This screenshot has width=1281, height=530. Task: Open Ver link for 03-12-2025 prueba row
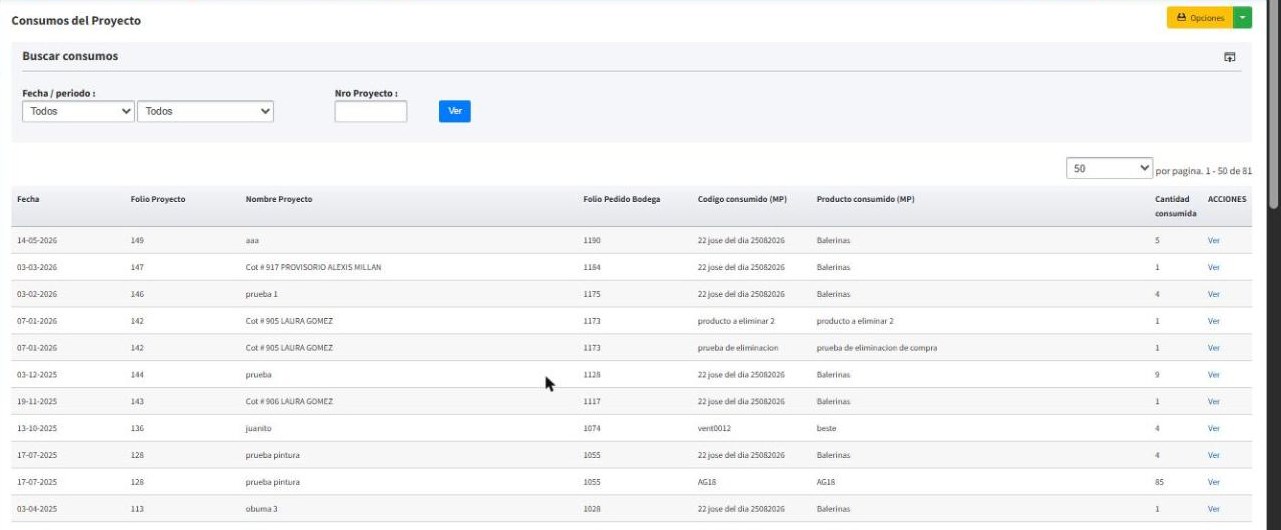point(1214,375)
